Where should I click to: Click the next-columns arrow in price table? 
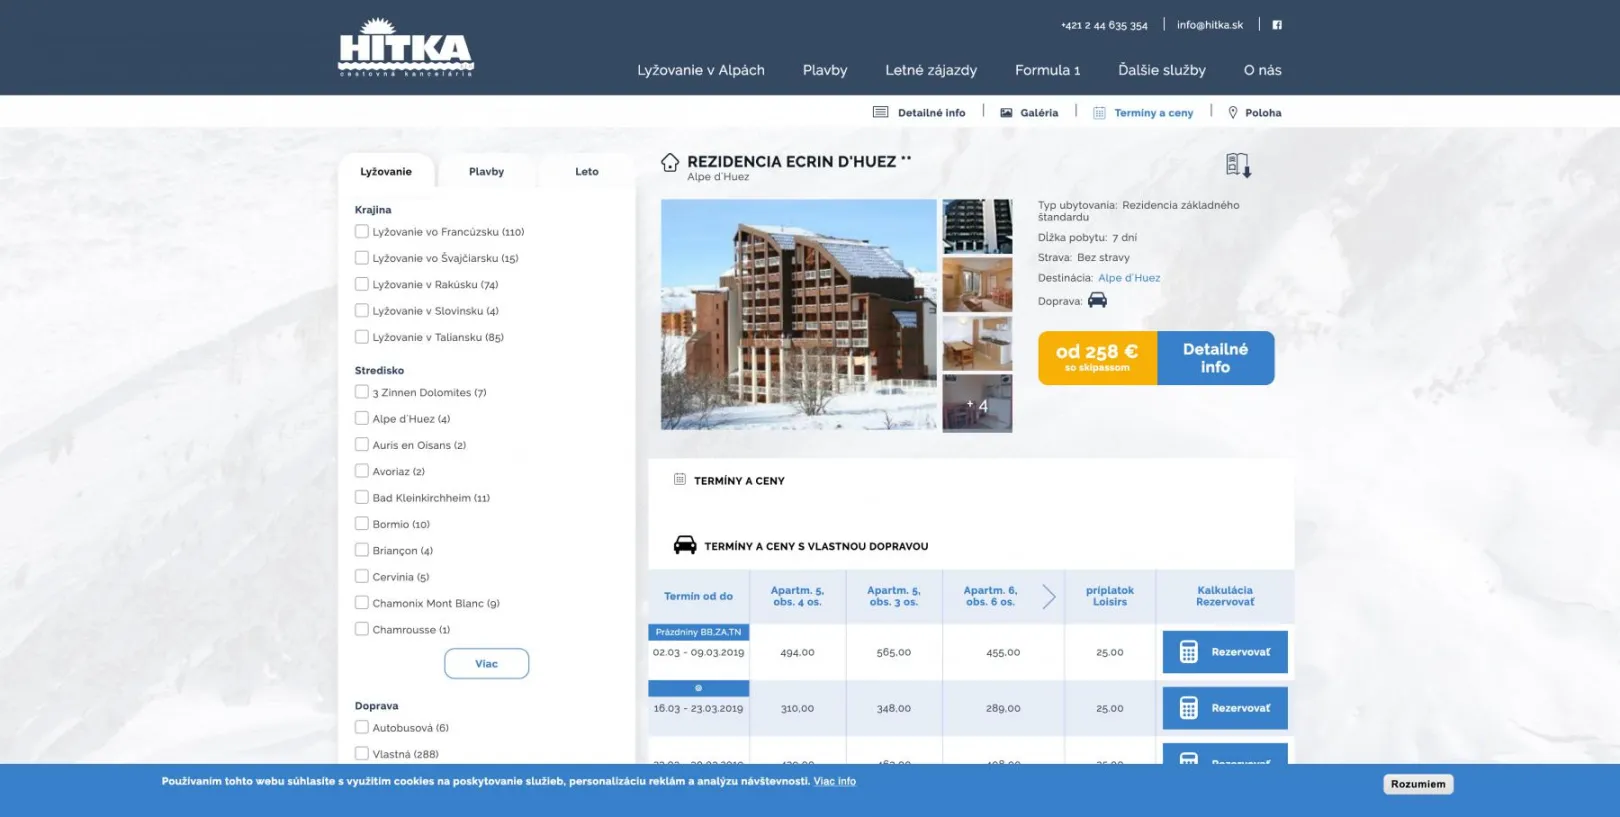point(1049,597)
